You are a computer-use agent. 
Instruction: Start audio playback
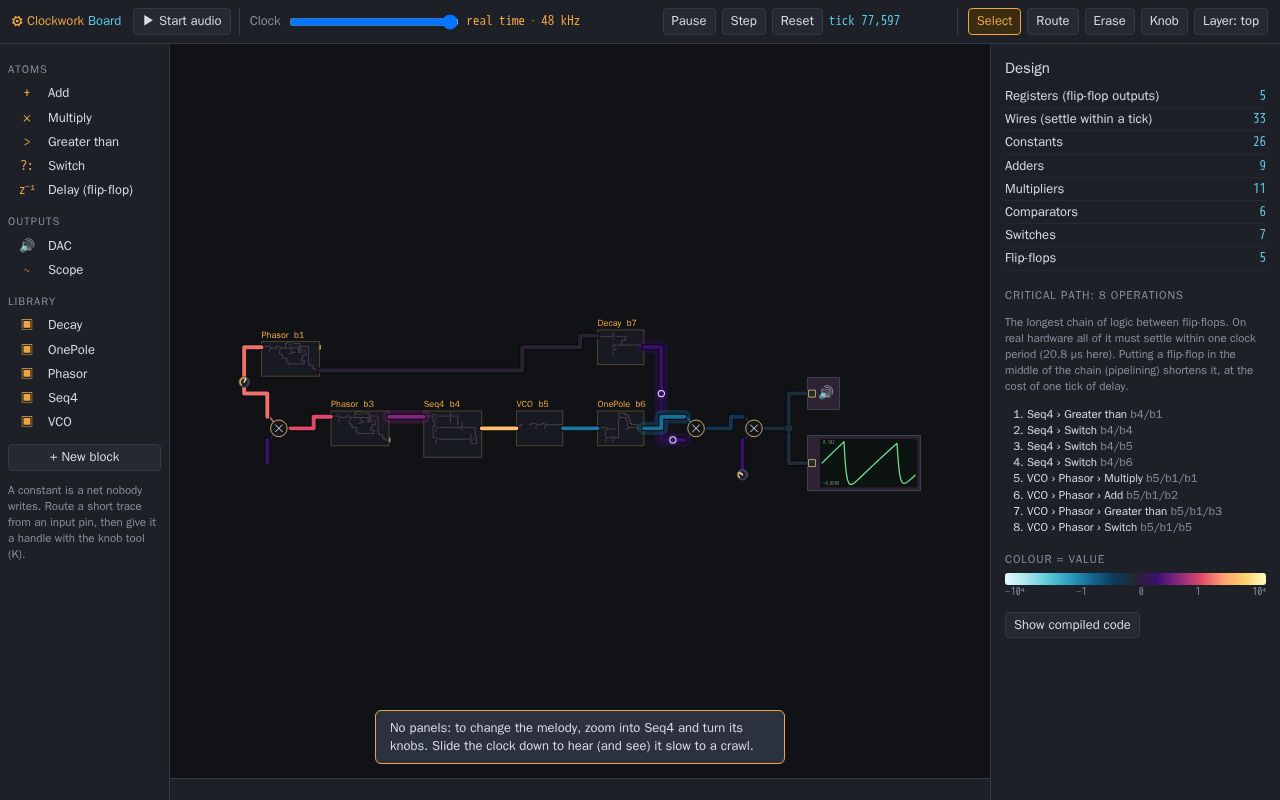[x=182, y=21]
